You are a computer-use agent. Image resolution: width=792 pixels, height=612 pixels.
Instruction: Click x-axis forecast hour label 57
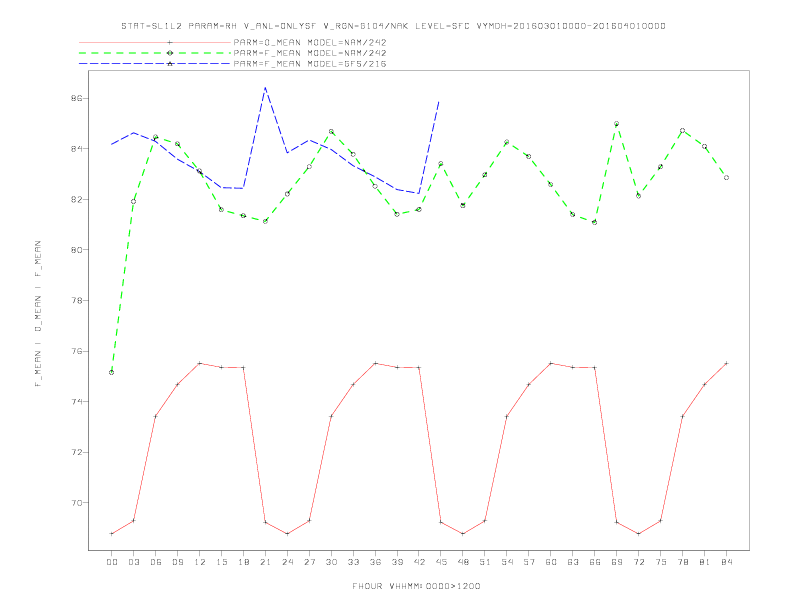[x=529, y=562]
